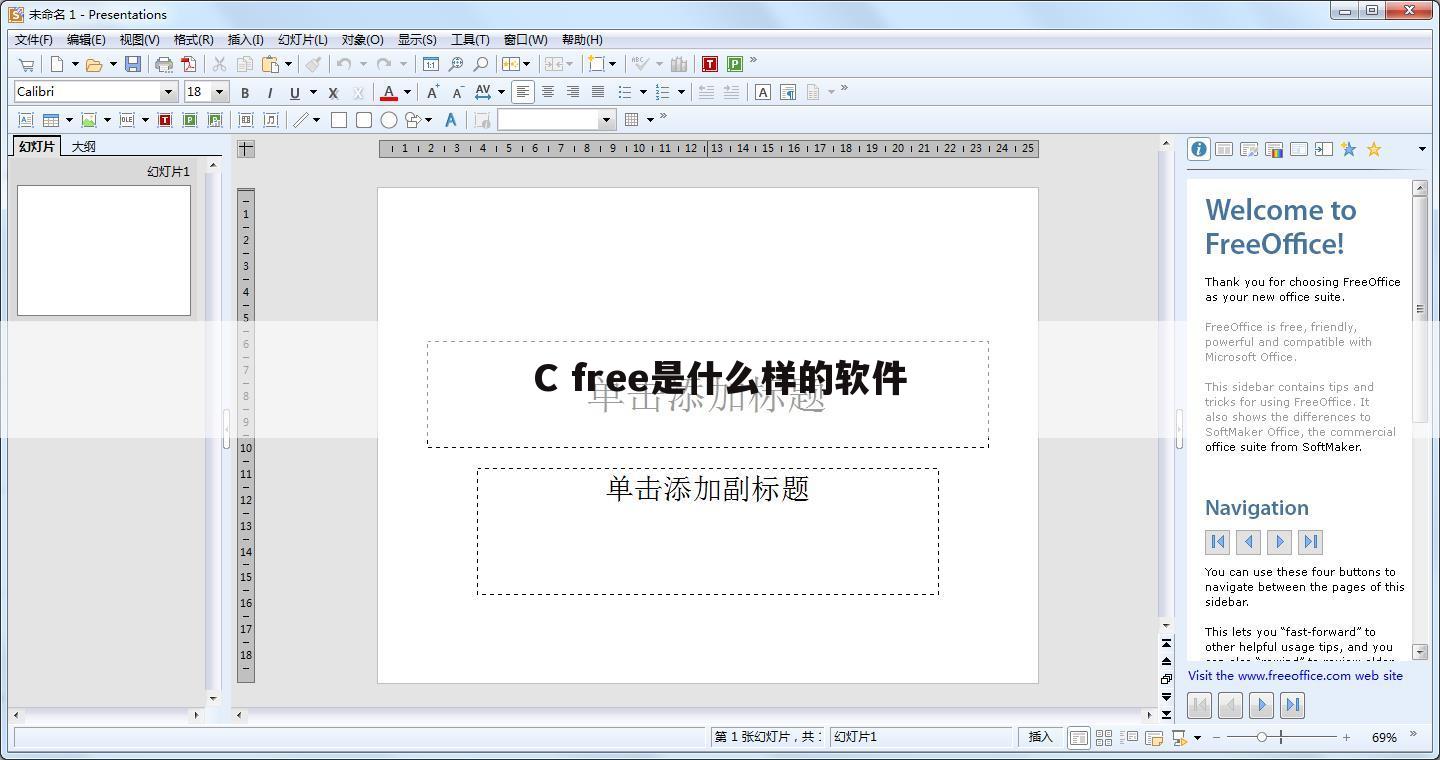Toggle italic formatting
1440x760 pixels.
click(x=270, y=92)
